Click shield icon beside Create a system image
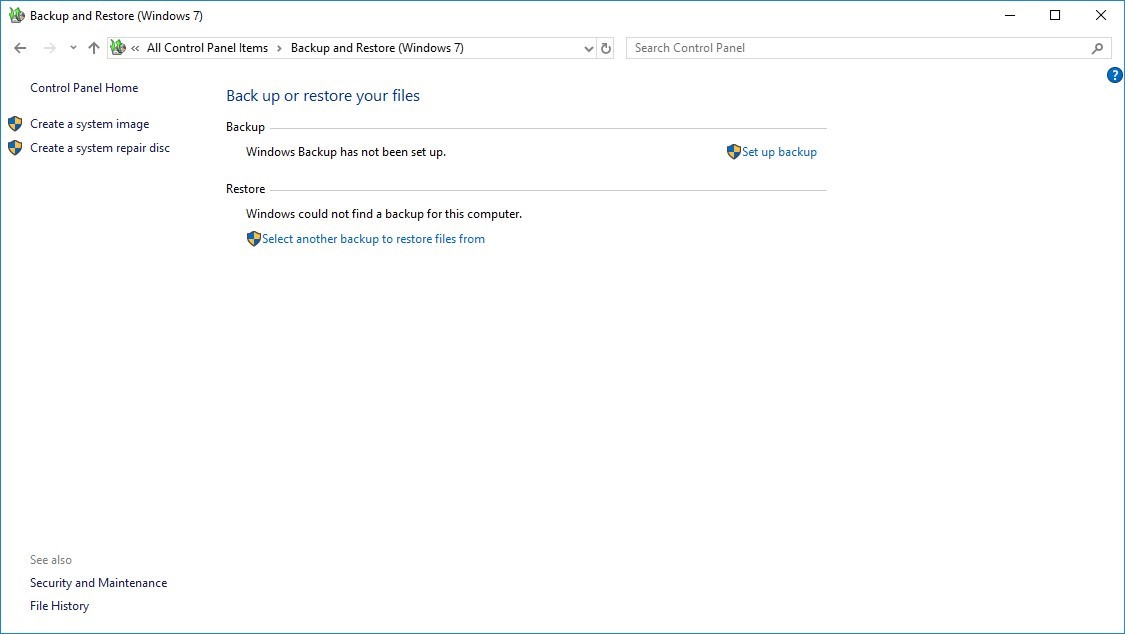This screenshot has height=634, width=1125. 15,124
